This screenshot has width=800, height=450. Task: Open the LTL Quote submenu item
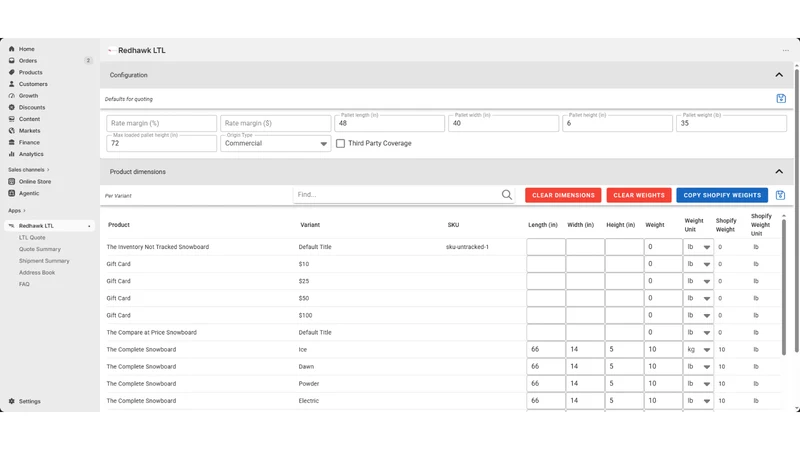tap(32, 238)
